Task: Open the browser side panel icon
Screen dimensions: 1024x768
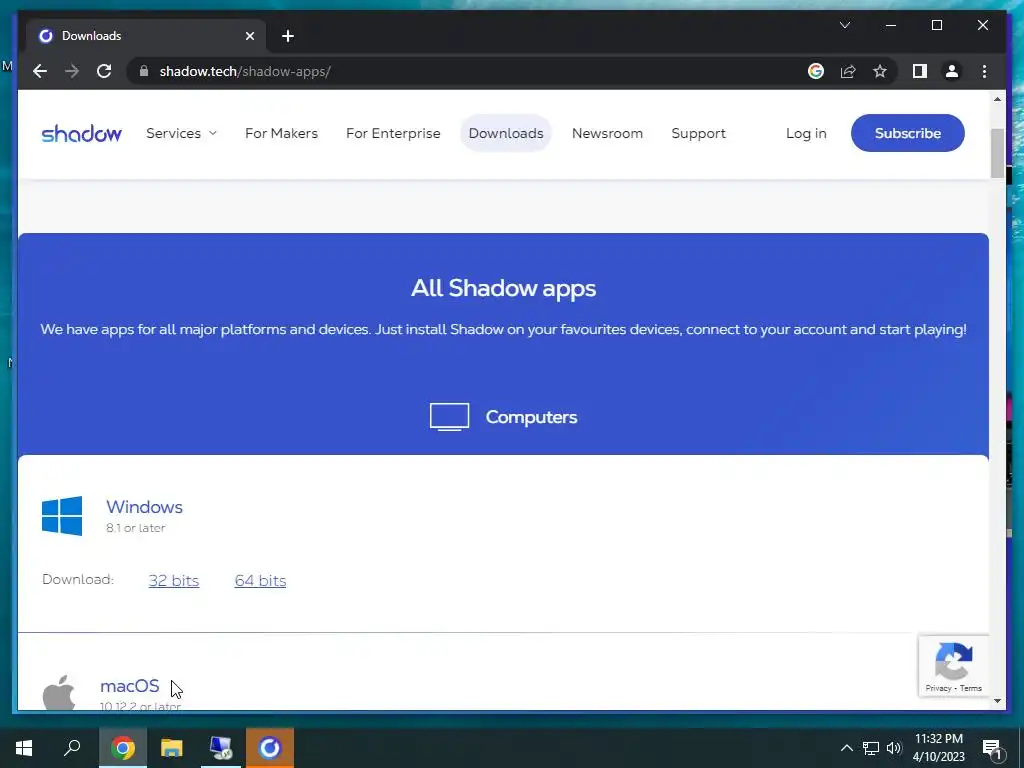Action: pyautogui.click(x=920, y=71)
